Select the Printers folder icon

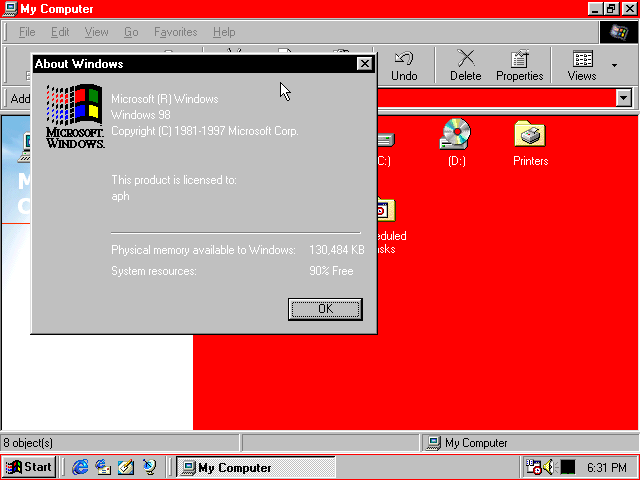530,143
